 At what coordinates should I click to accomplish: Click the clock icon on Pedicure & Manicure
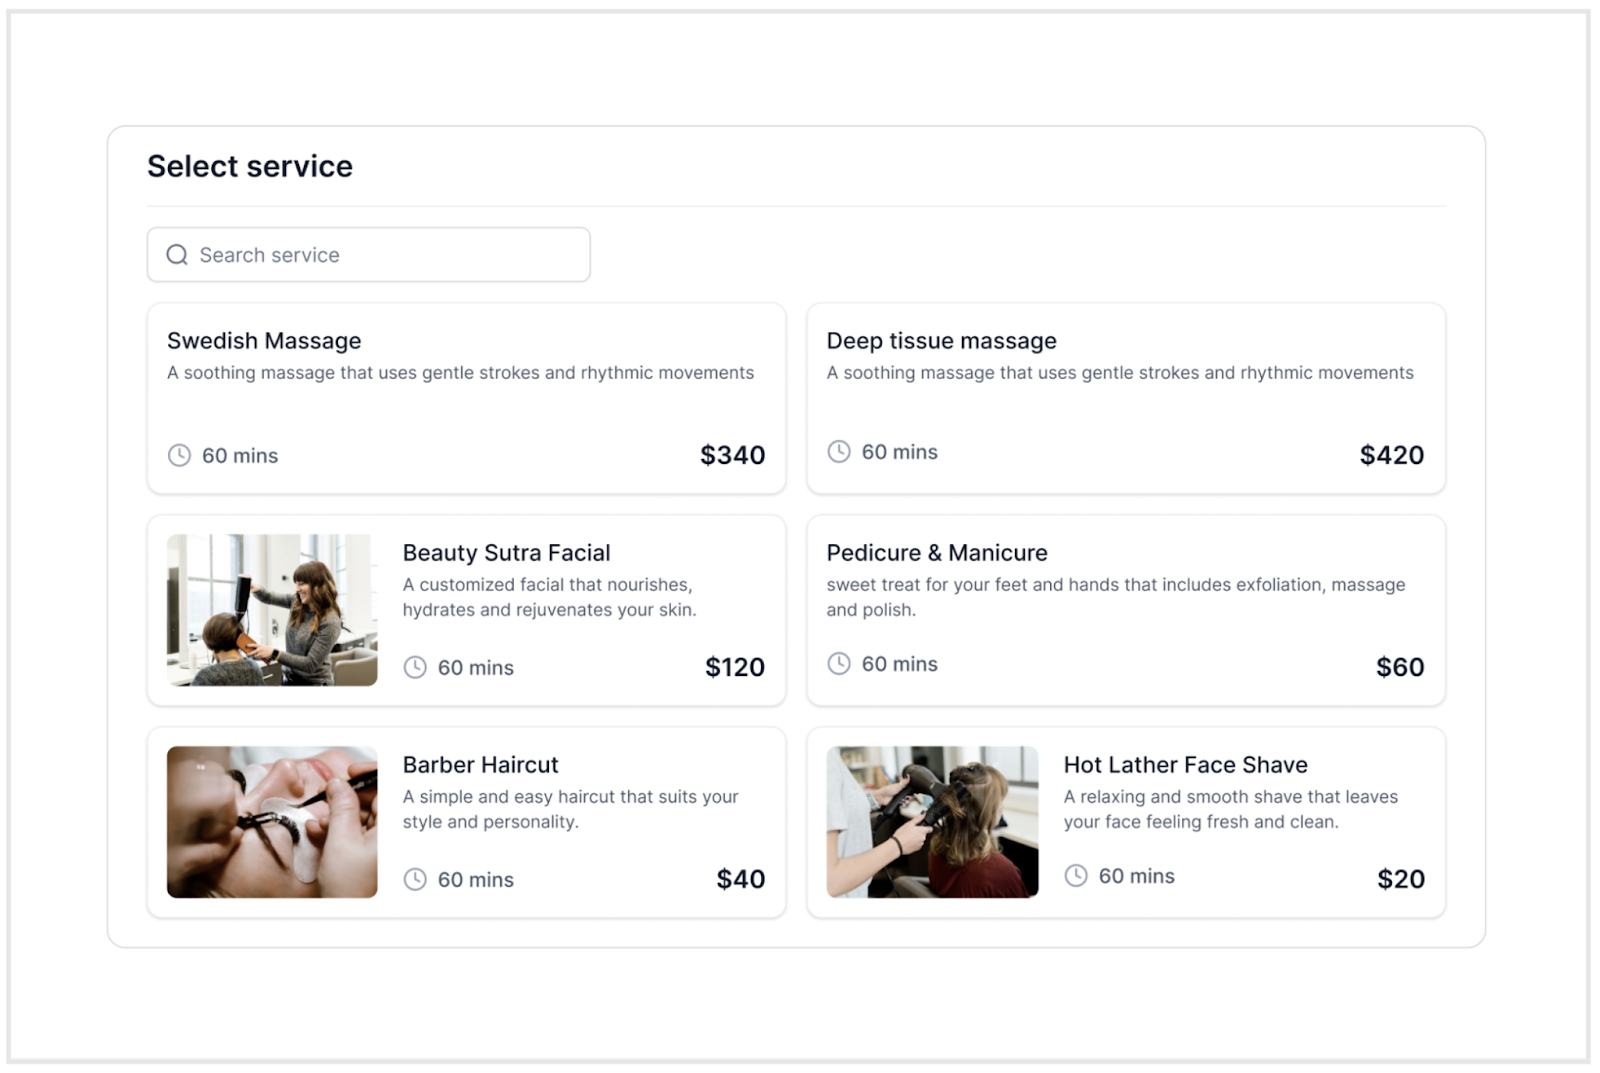click(x=838, y=663)
